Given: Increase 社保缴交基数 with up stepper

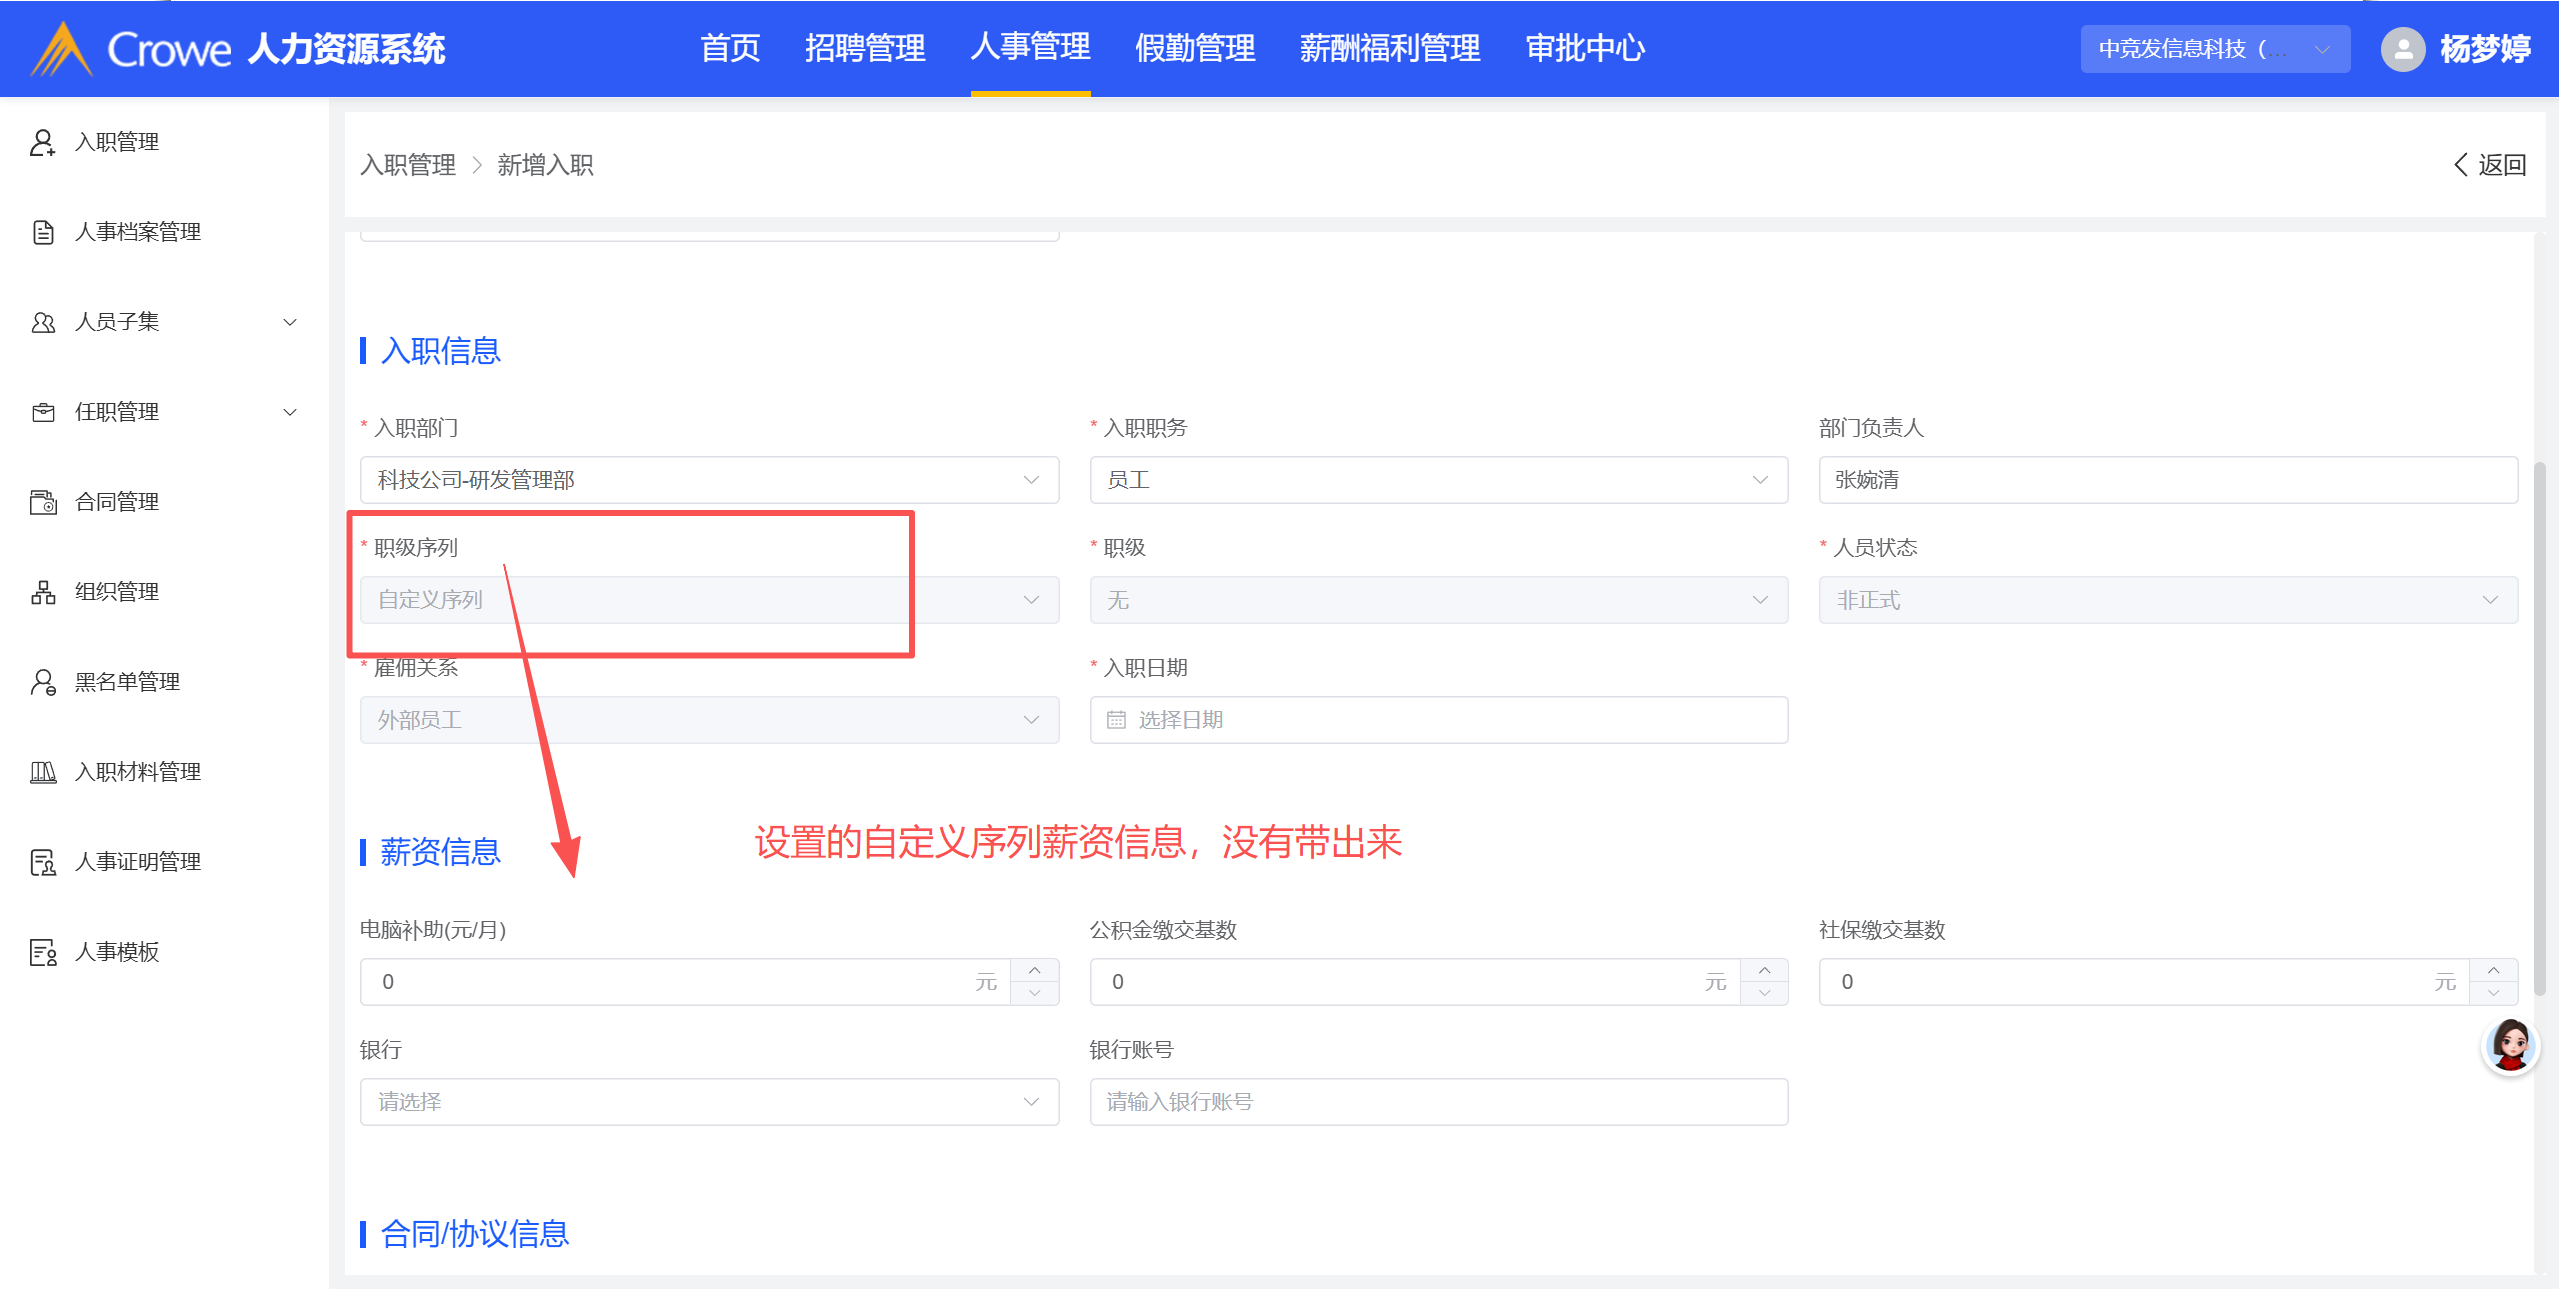Looking at the screenshot, I should (2493, 970).
